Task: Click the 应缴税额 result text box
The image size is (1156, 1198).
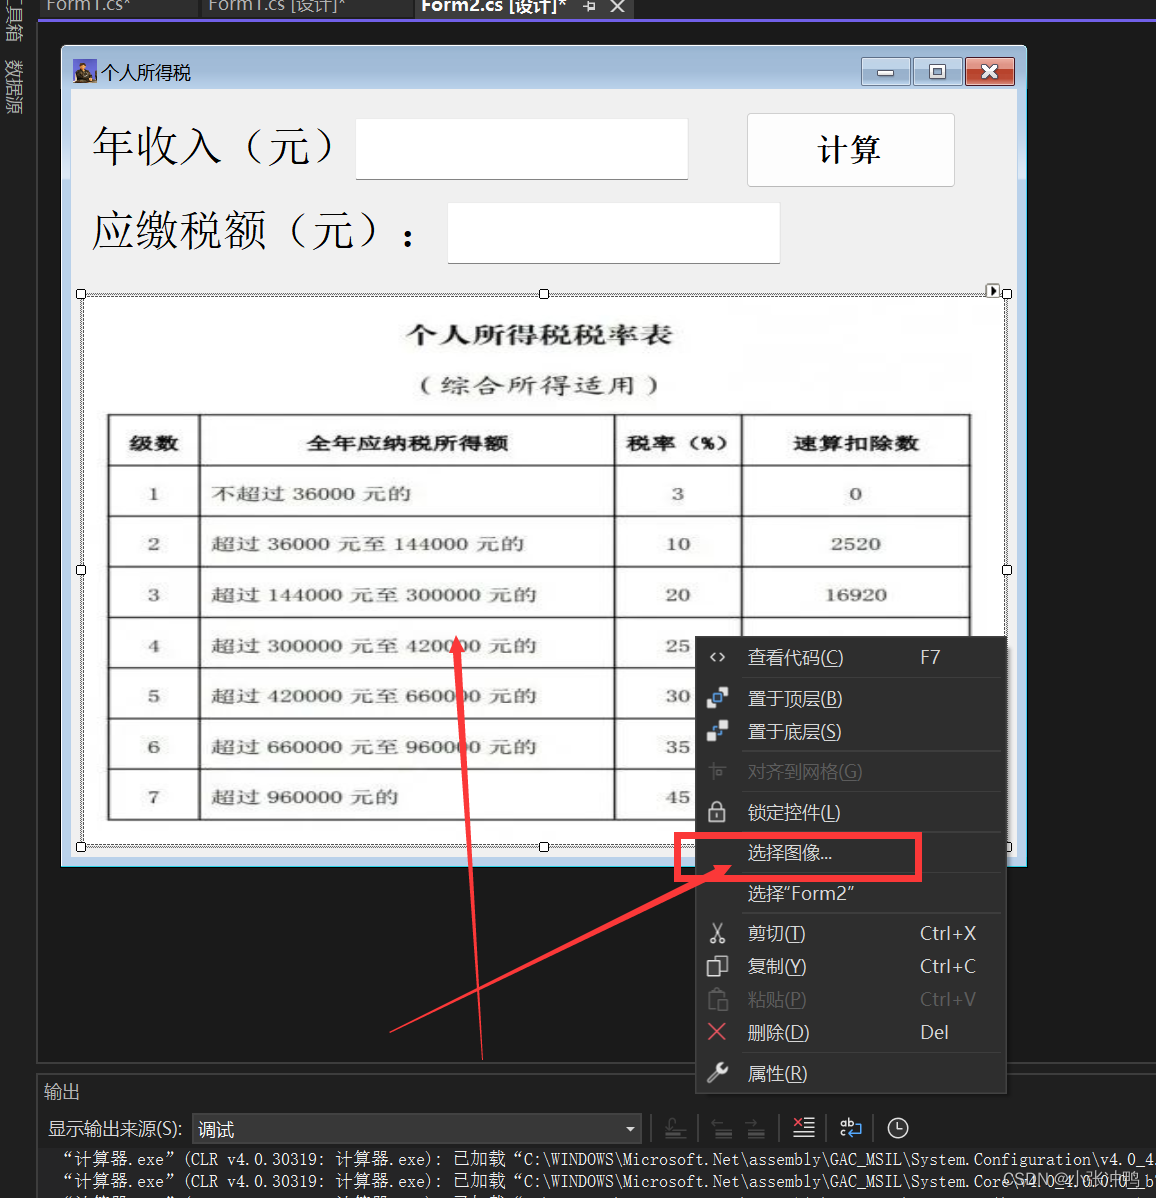Action: 614,233
